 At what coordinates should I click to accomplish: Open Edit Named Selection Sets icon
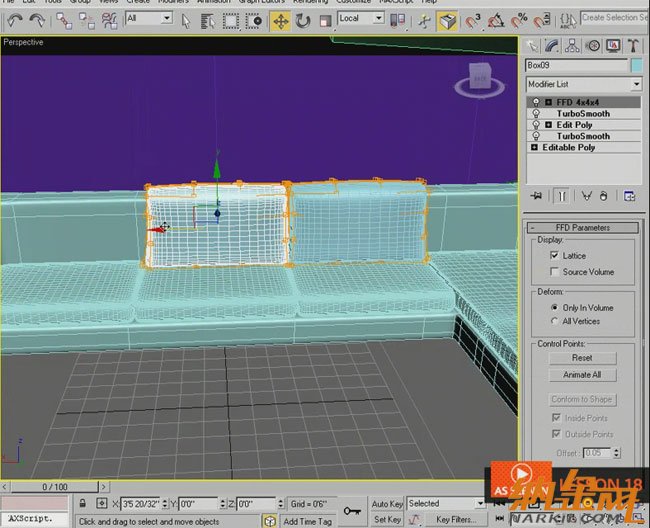point(568,21)
